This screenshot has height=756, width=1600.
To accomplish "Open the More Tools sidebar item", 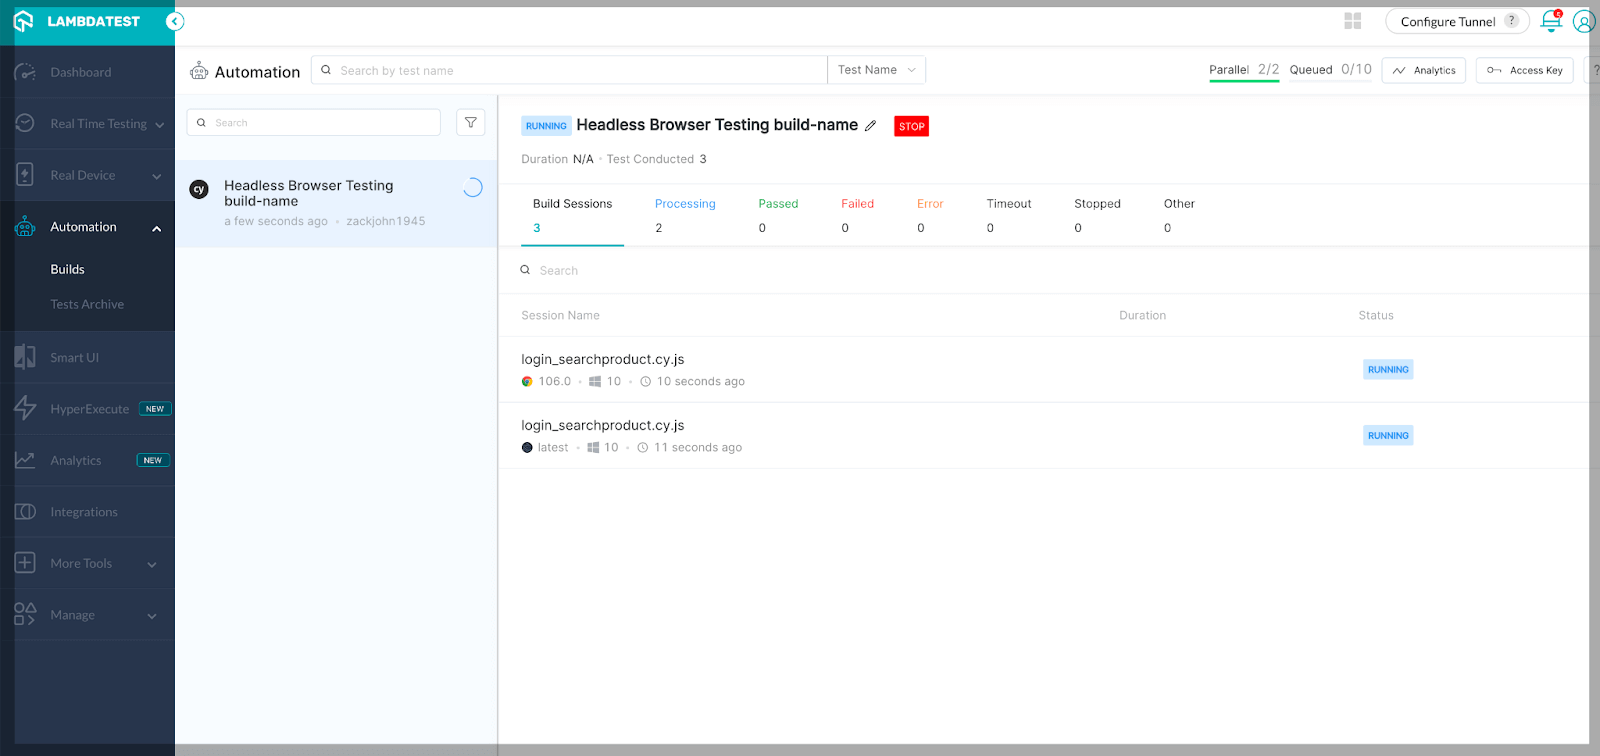I will [x=81, y=563].
